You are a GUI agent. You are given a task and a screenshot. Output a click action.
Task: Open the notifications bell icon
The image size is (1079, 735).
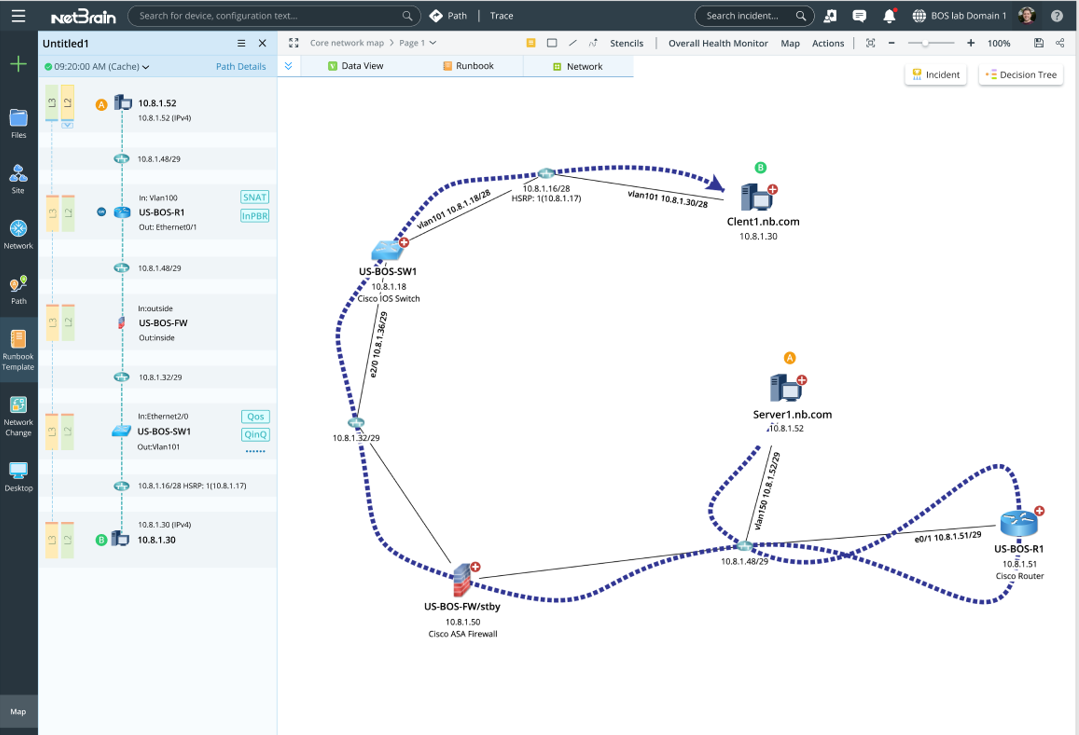coord(889,16)
